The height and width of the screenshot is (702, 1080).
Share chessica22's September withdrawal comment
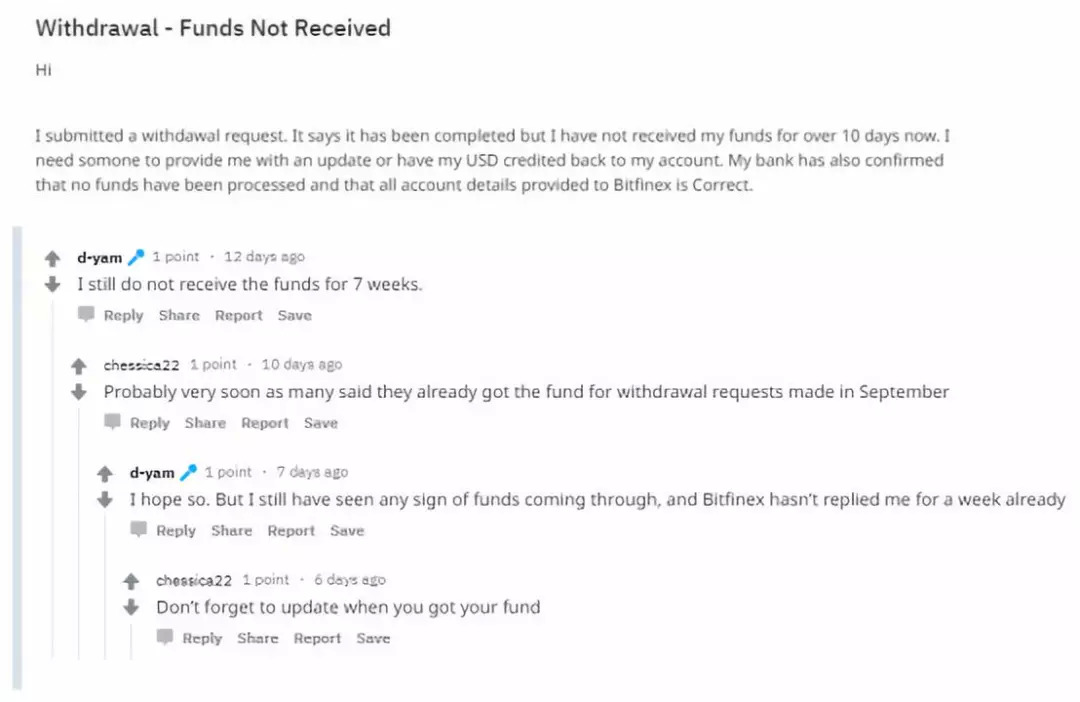click(205, 423)
